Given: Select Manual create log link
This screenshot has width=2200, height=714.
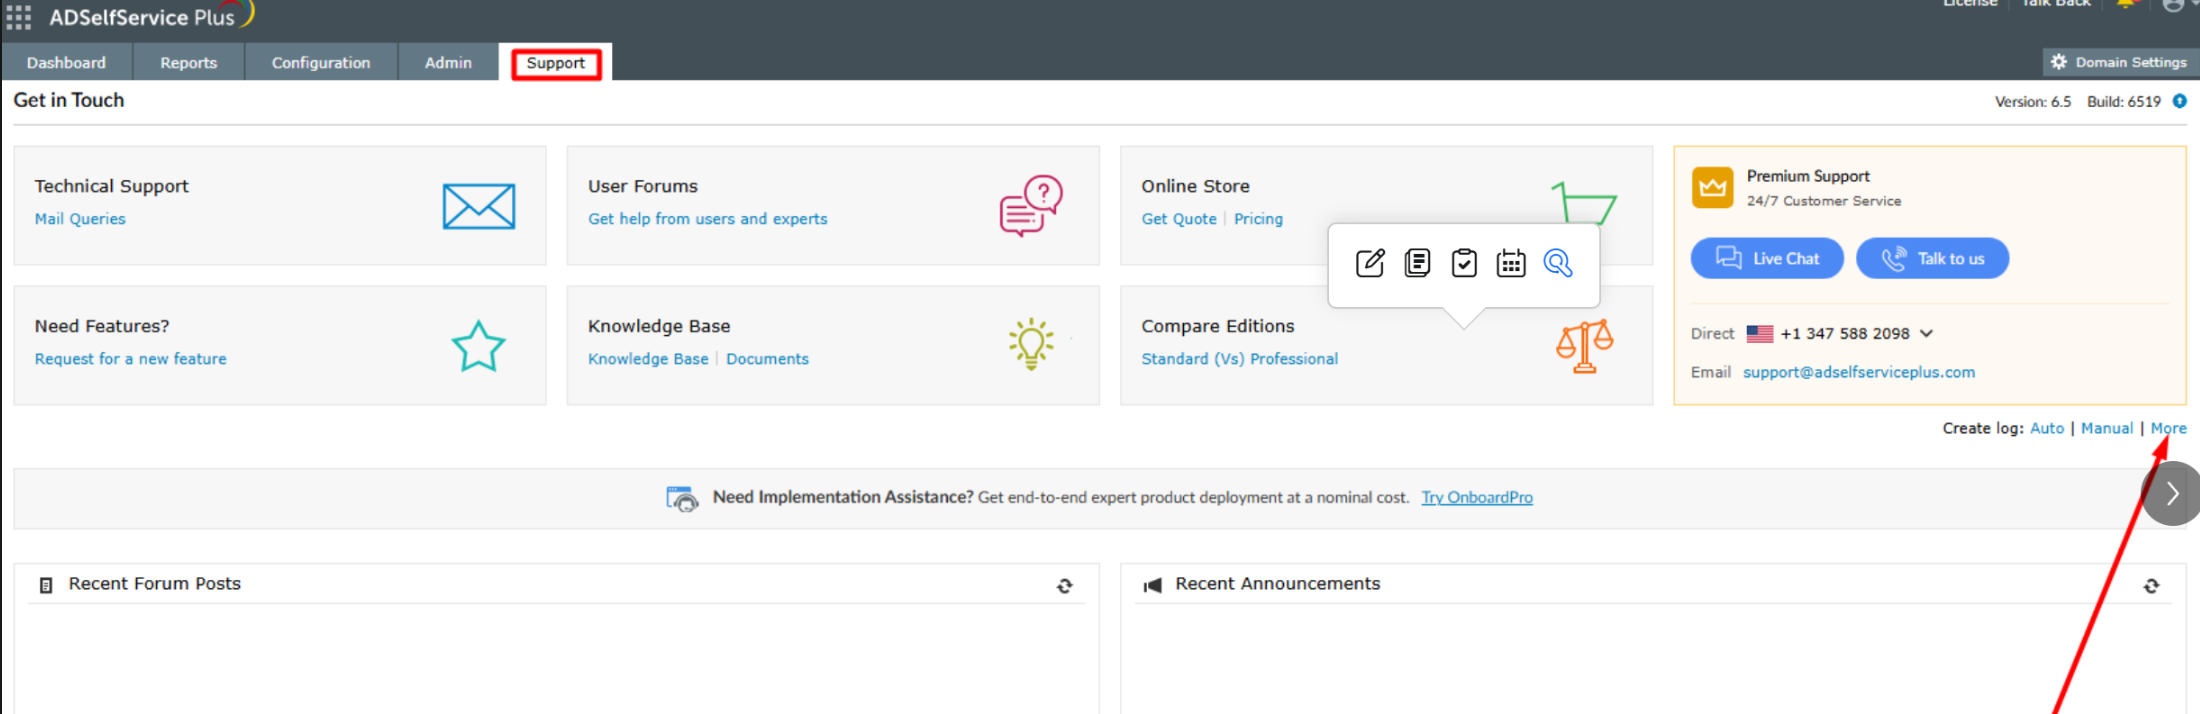Looking at the screenshot, I should point(2107,428).
